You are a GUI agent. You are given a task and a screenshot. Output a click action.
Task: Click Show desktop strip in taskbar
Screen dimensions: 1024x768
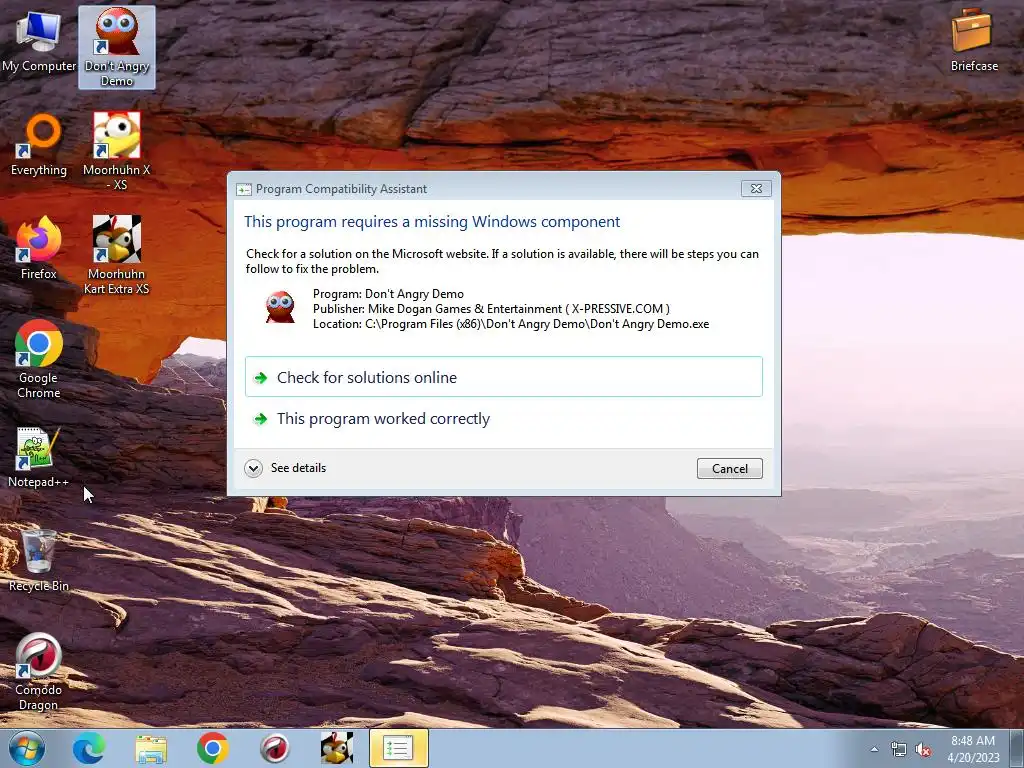point(1017,748)
